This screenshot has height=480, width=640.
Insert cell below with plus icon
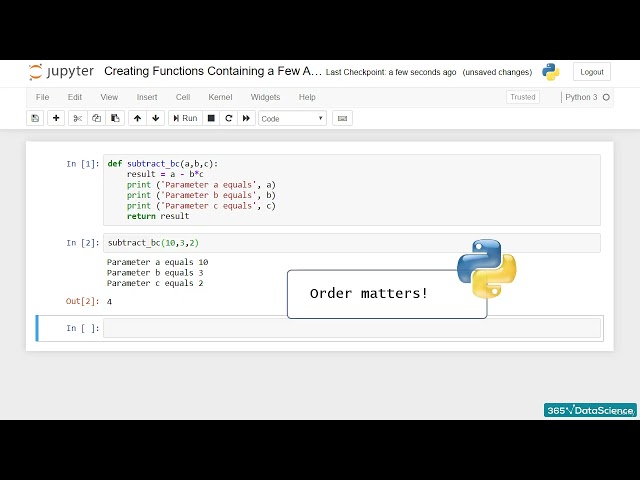tap(56, 118)
